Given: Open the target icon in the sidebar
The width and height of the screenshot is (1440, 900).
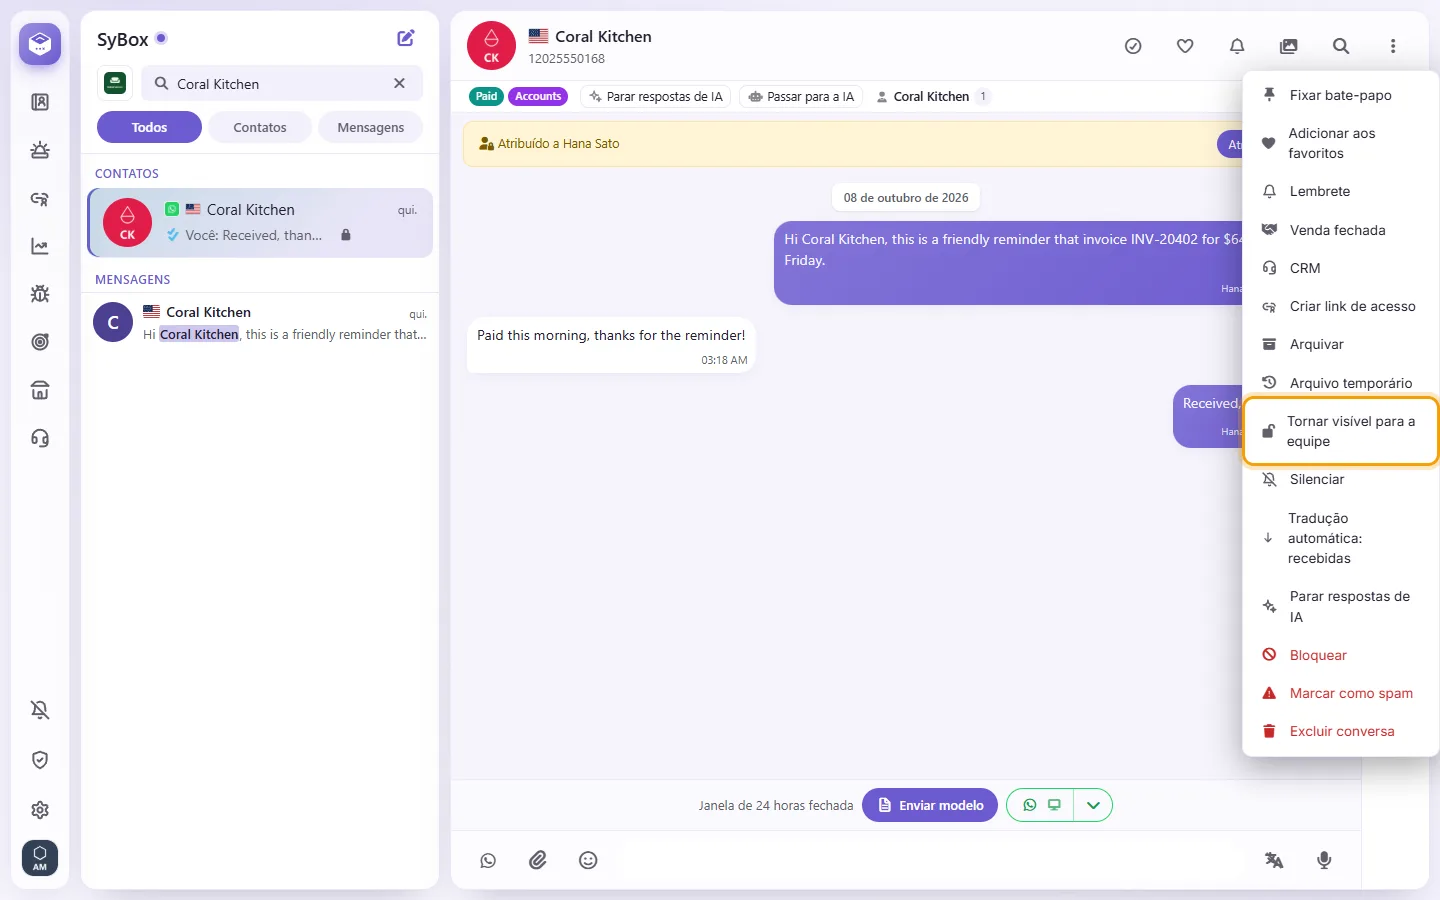Looking at the screenshot, I should (x=40, y=342).
